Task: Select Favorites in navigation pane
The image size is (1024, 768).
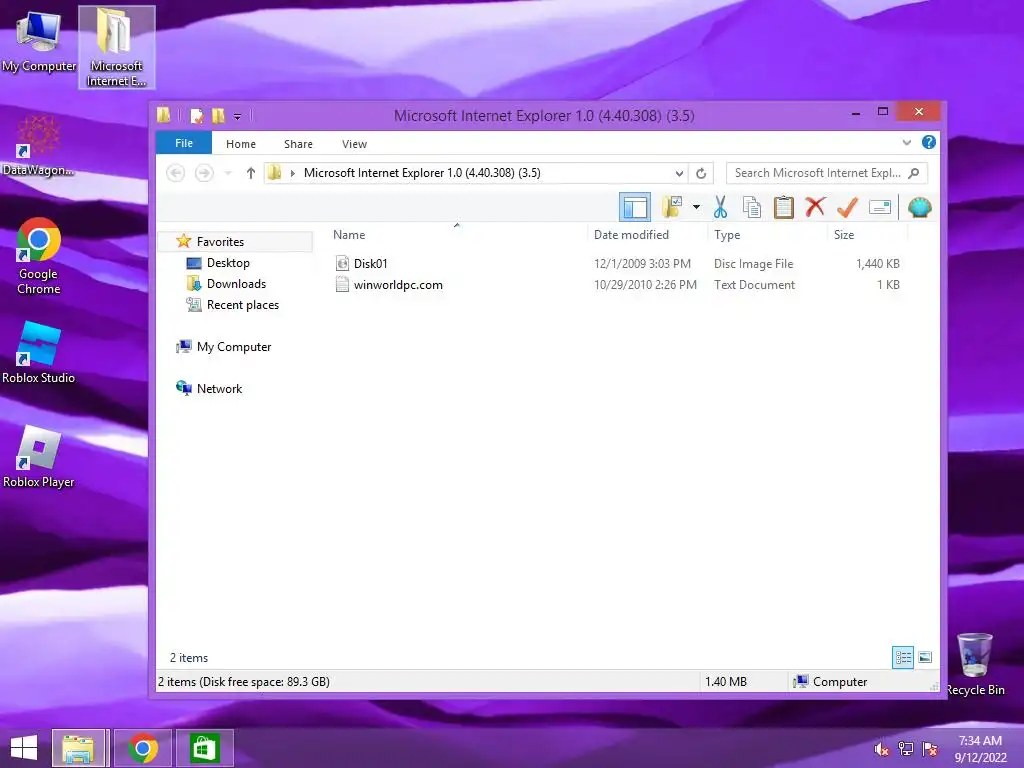Action: point(220,242)
